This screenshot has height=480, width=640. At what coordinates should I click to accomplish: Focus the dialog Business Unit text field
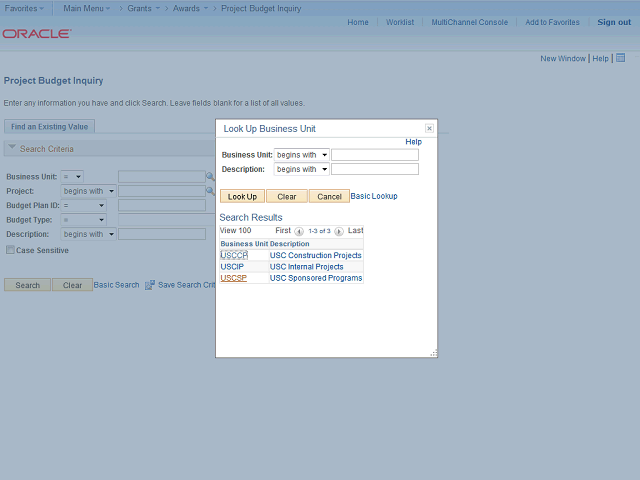[x=375, y=155]
